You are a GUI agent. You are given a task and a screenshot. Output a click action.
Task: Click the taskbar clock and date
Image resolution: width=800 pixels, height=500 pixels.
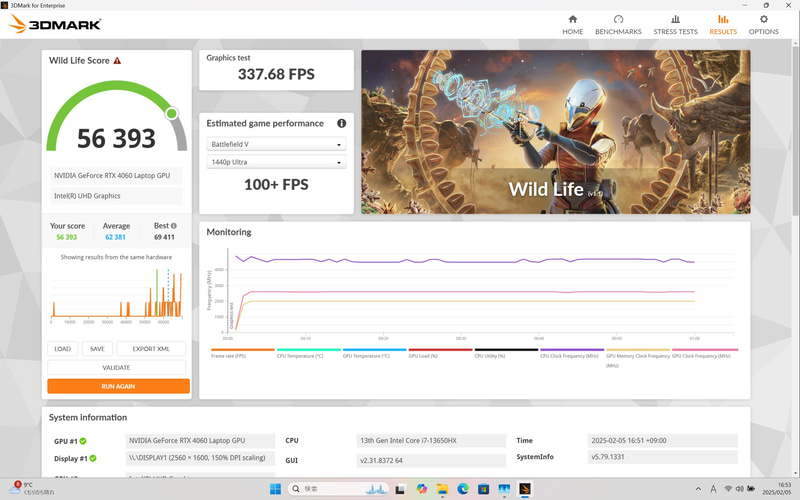(x=776, y=489)
